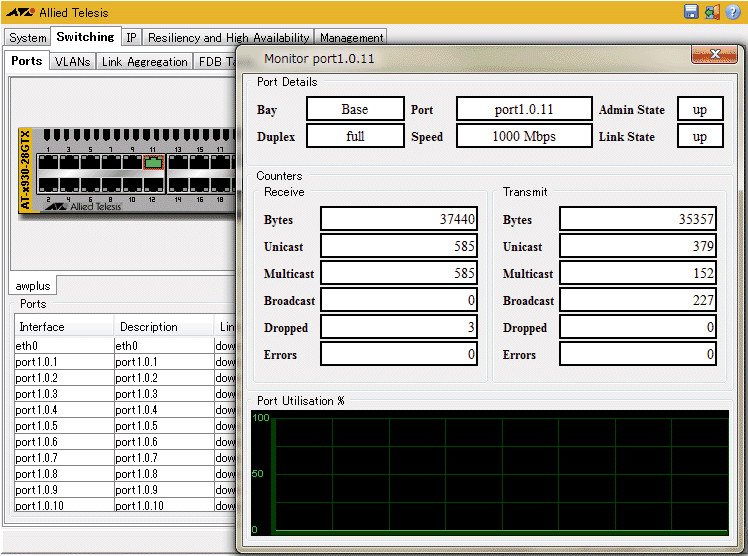Click the Allied Telesis logo in header
Viewport: 748px width, 556px height.
coord(20,12)
